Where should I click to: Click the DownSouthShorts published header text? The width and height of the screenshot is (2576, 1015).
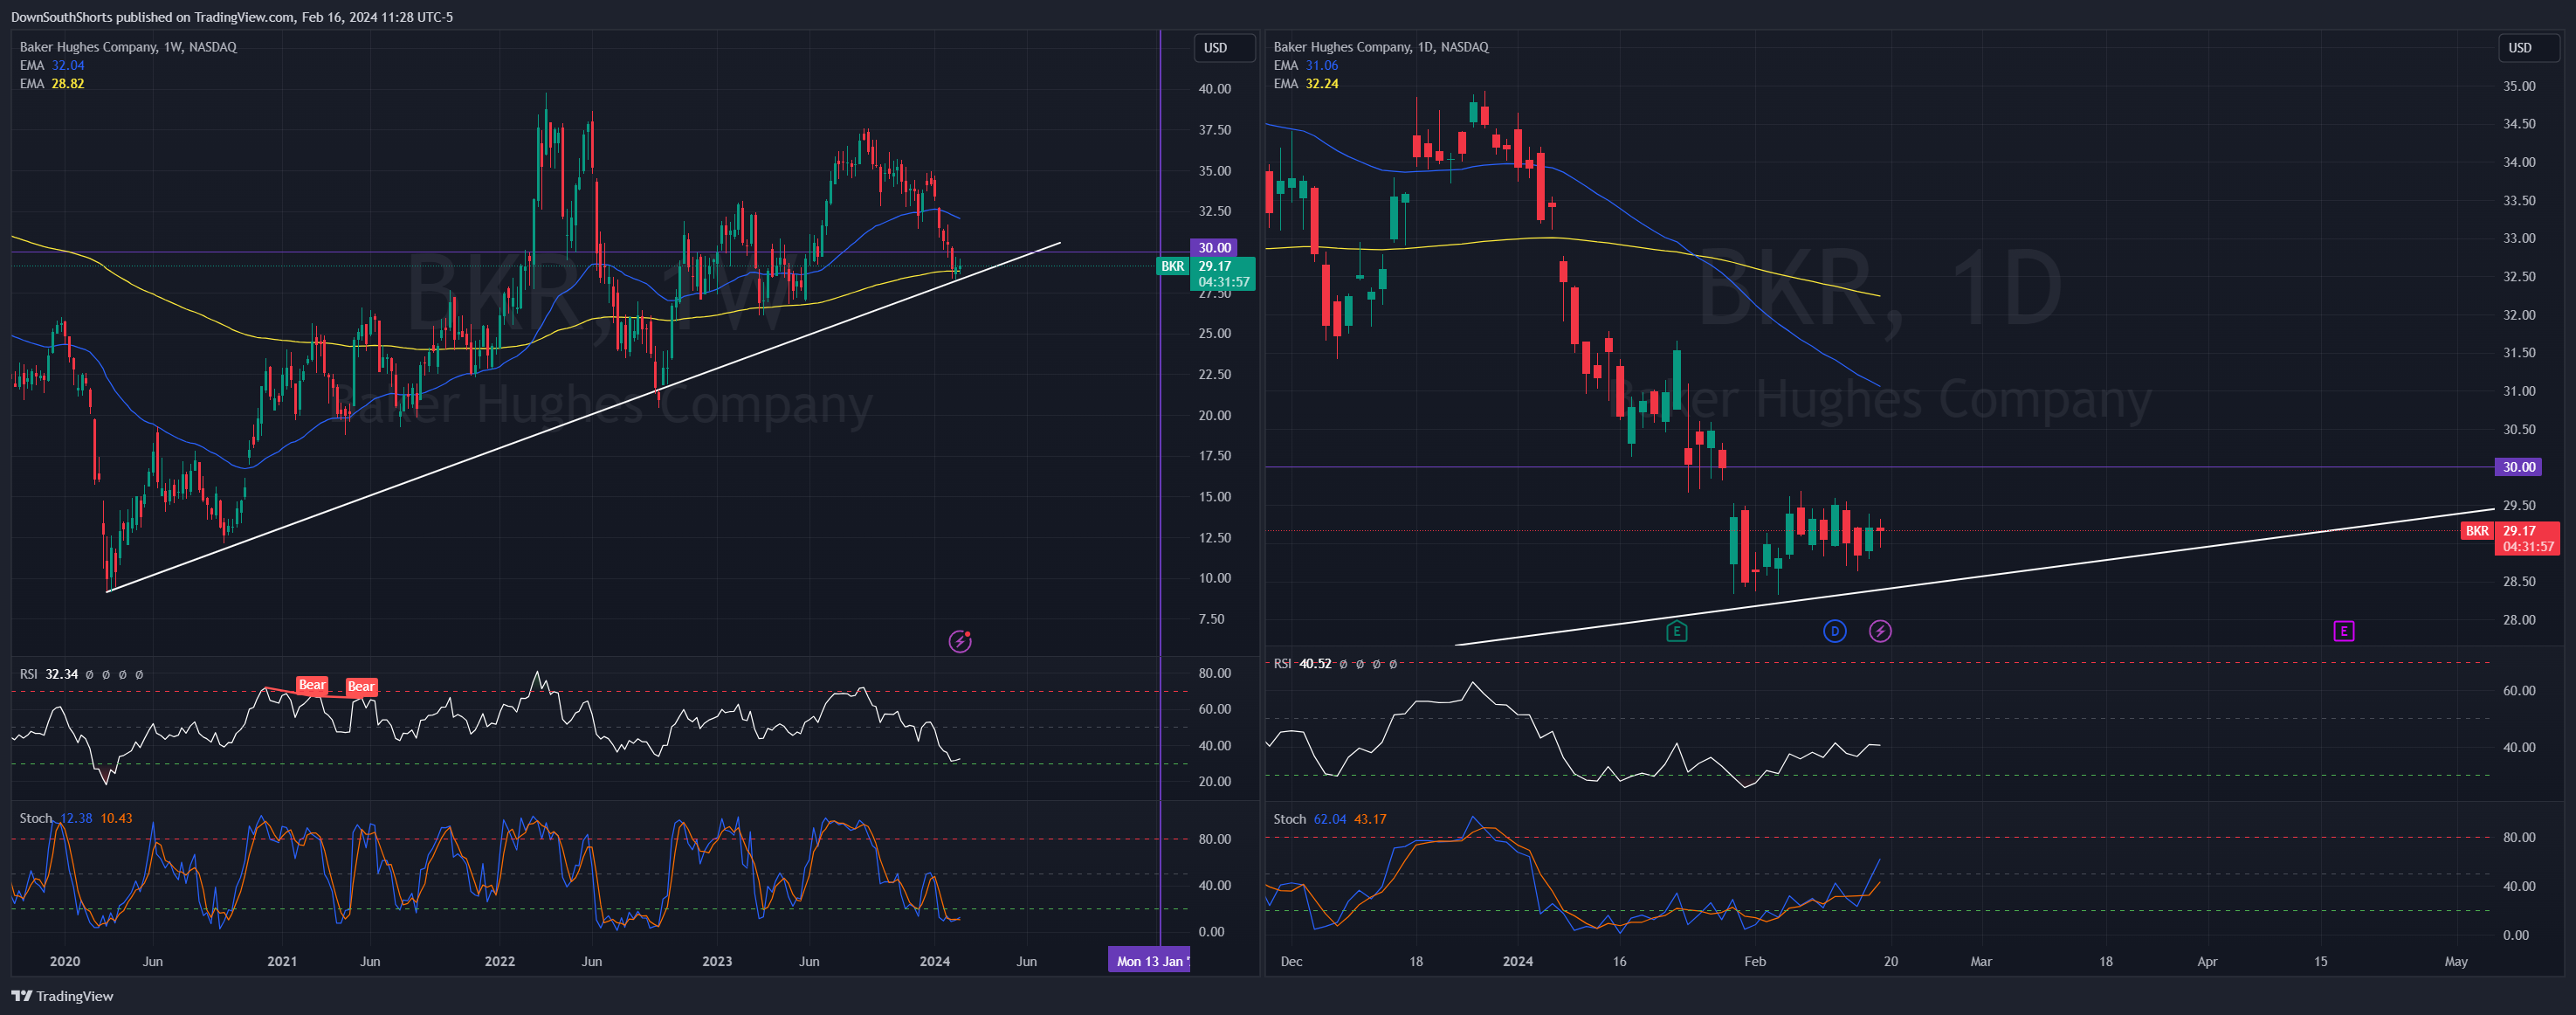[232, 17]
